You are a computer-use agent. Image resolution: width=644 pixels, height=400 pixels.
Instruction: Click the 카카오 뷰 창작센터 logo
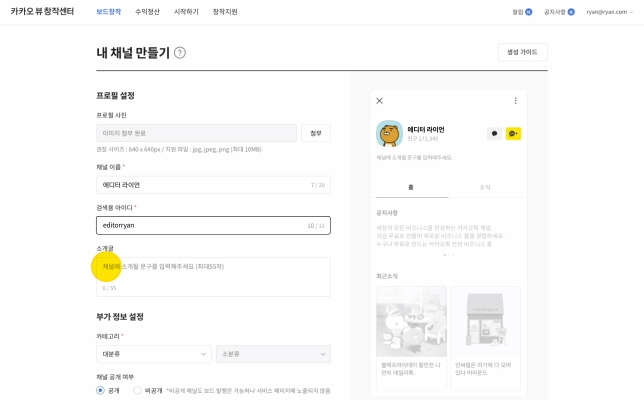click(42, 11)
